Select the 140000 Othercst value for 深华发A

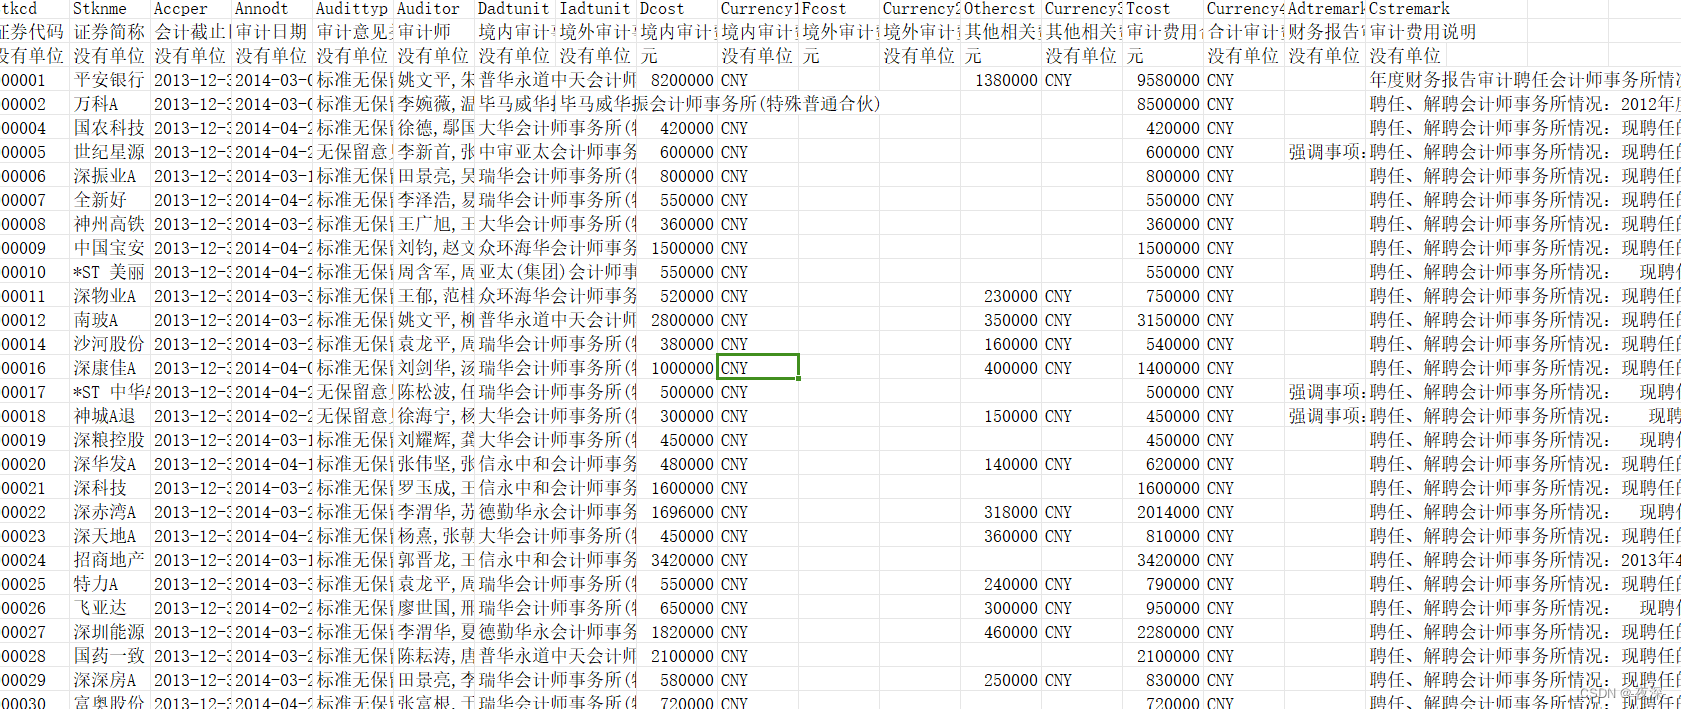[x=1001, y=464]
